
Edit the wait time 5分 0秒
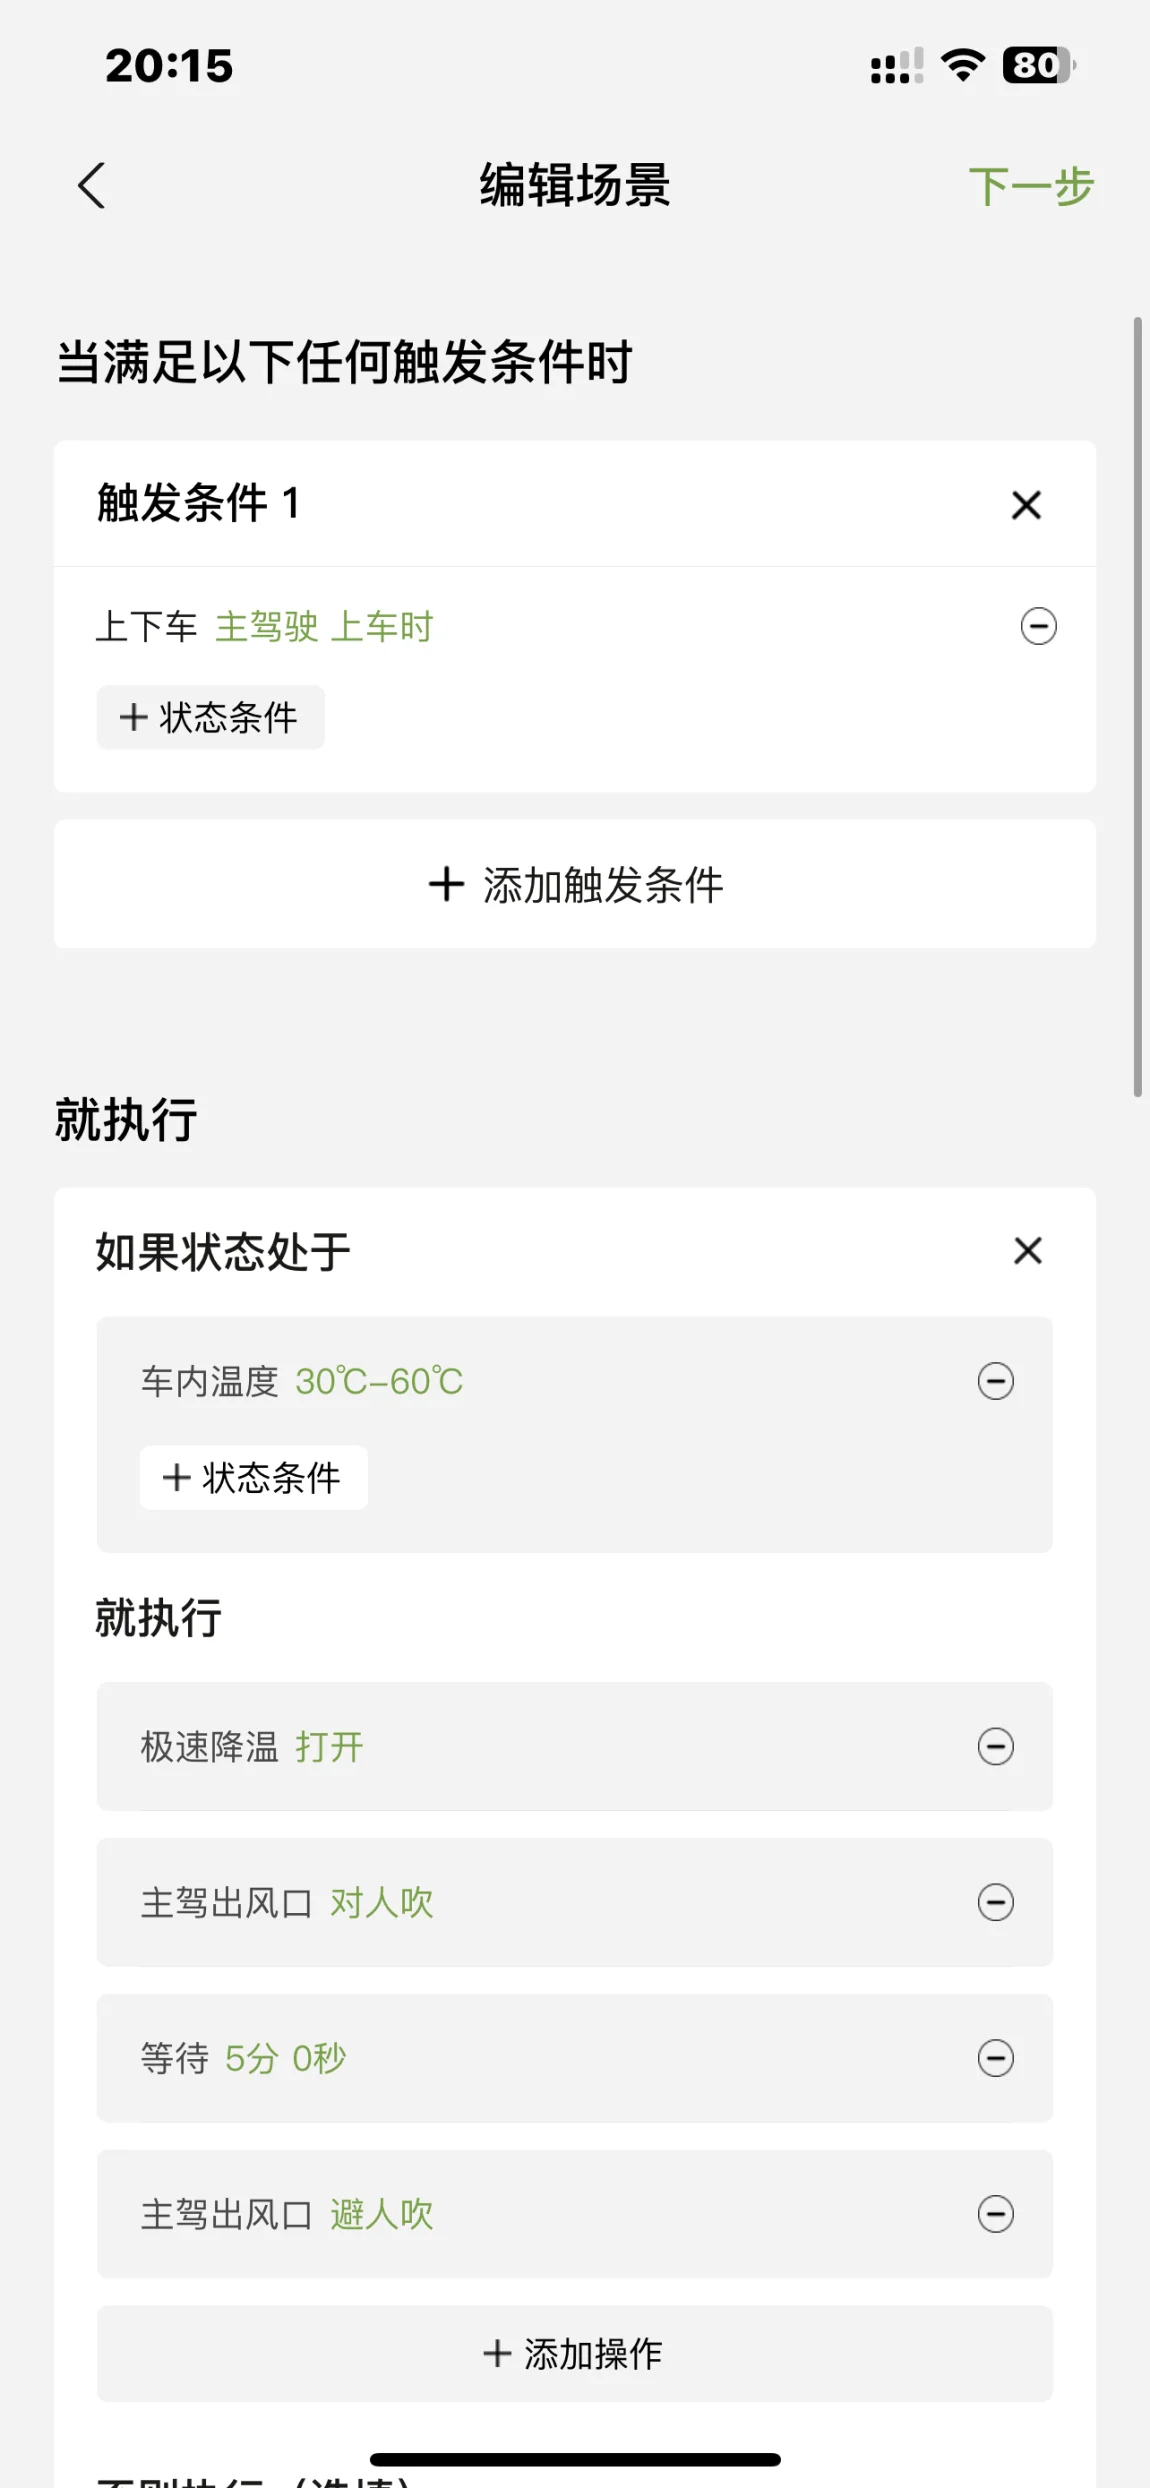coord(285,2059)
